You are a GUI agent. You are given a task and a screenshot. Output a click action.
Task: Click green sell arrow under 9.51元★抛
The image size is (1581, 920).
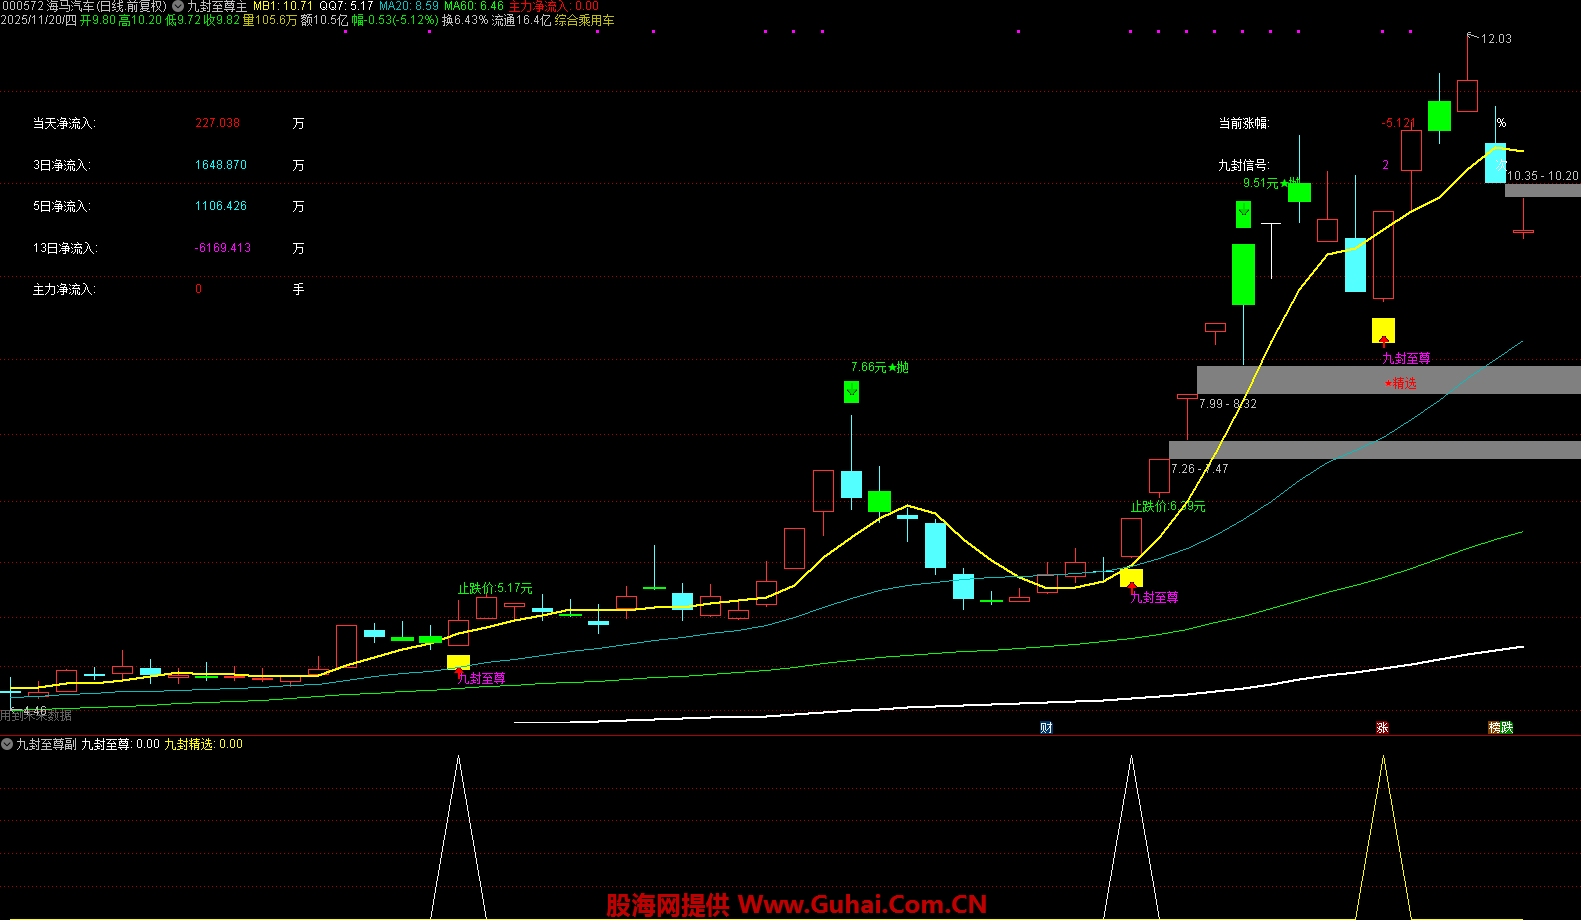pyautogui.click(x=1243, y=213)
